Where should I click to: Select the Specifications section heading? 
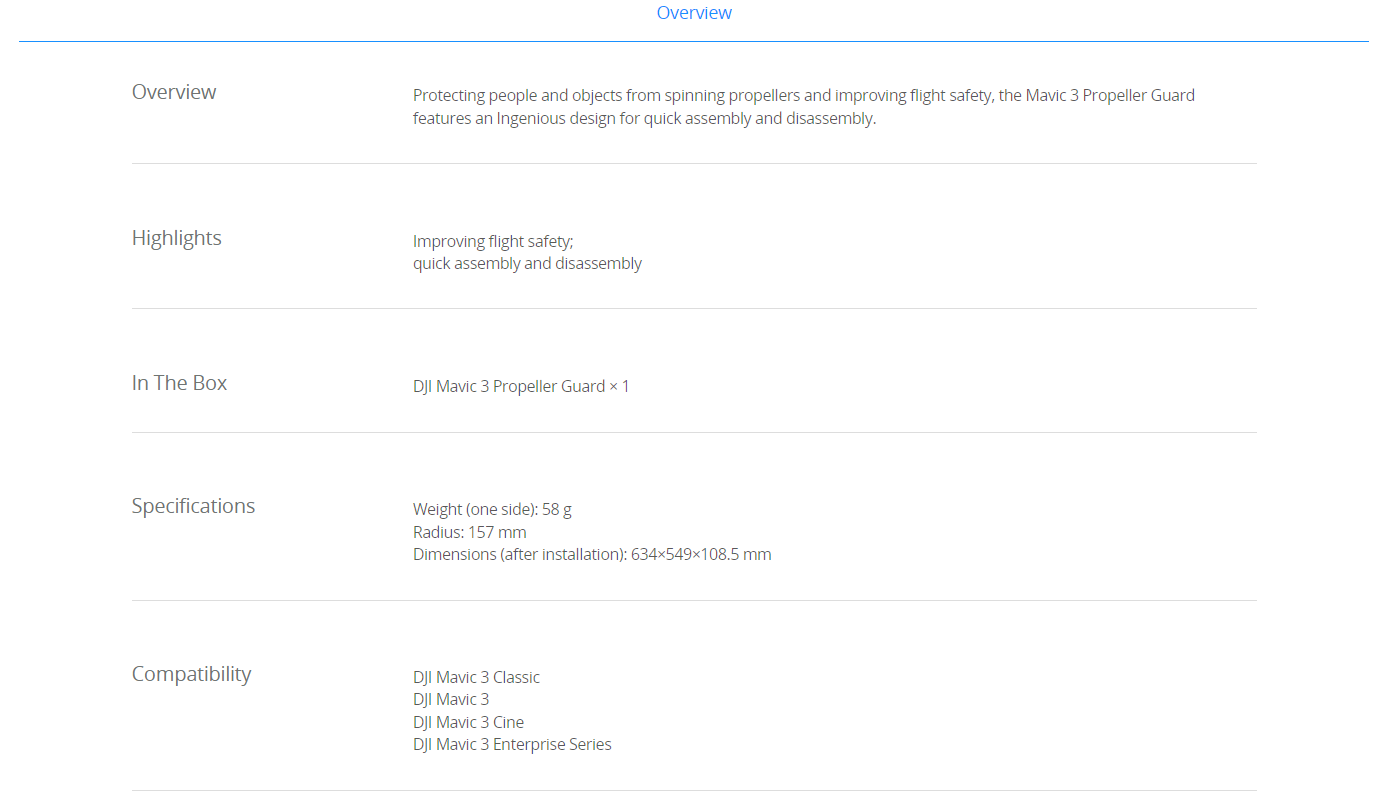[194, 506]
